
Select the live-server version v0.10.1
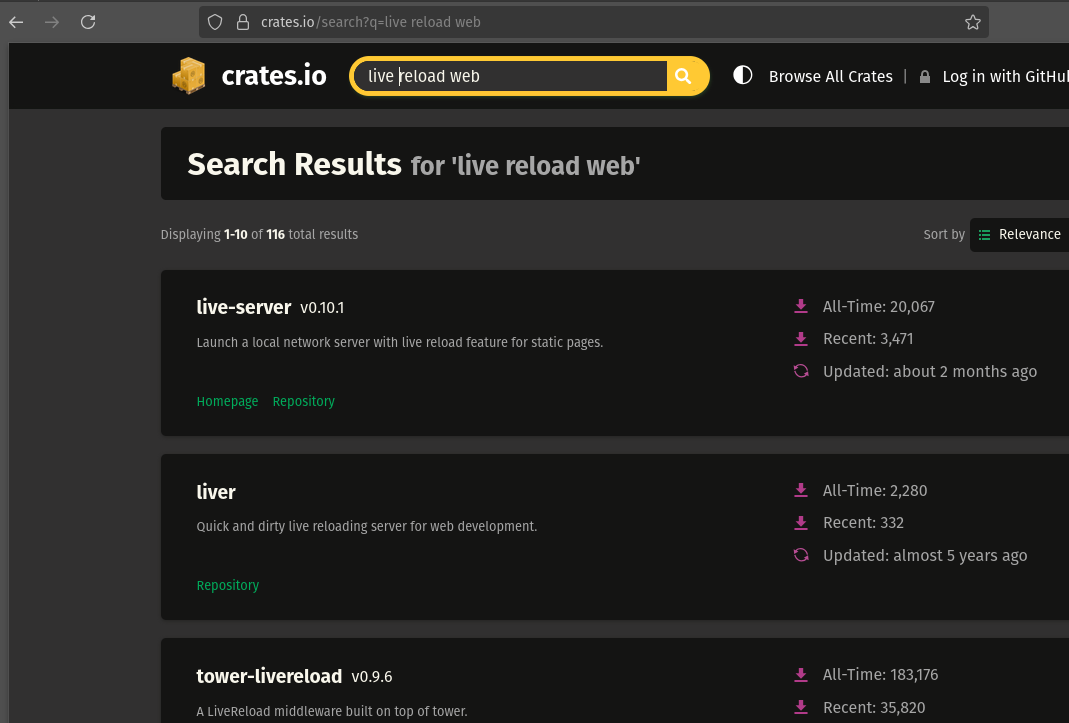point(322,308)
